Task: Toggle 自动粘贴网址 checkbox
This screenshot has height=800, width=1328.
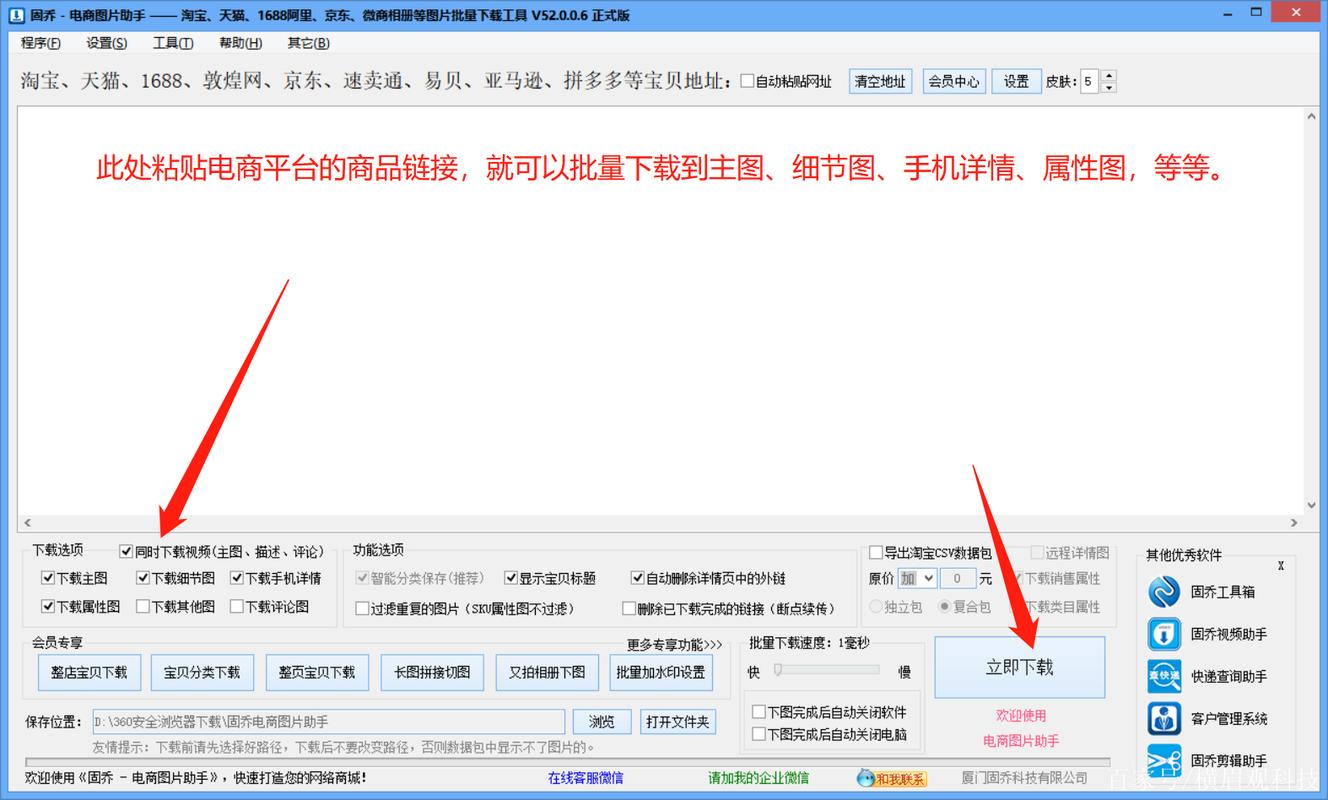Action: 747,82
